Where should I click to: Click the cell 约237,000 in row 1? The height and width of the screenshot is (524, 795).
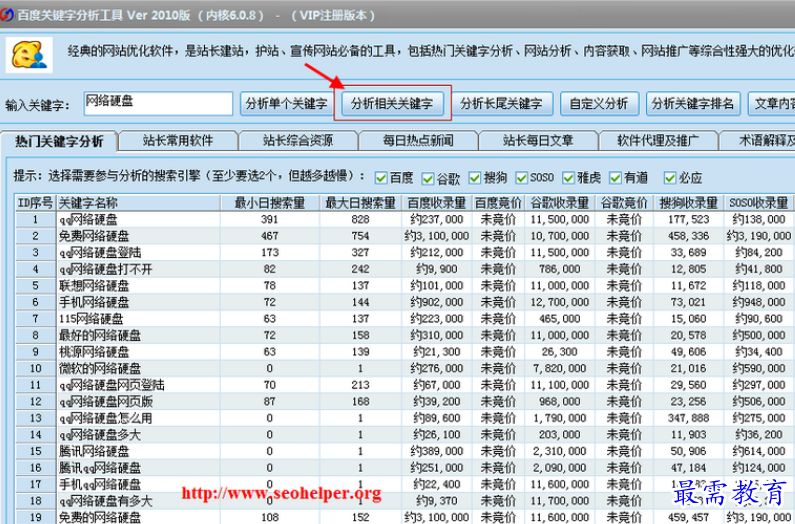pos(437,220)
